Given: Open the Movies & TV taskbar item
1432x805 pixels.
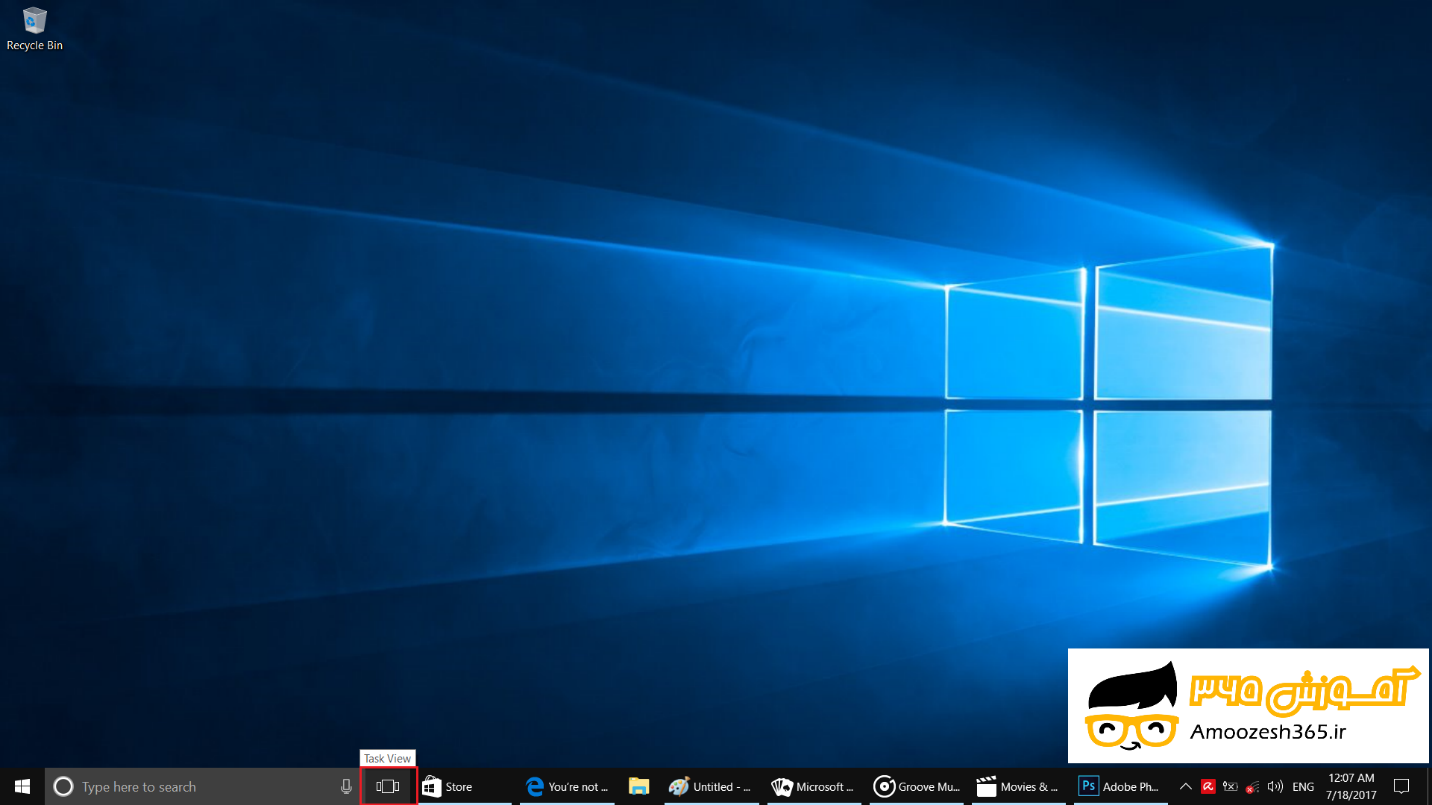Looking at the screenshot, I should [x=1017, y=787].
